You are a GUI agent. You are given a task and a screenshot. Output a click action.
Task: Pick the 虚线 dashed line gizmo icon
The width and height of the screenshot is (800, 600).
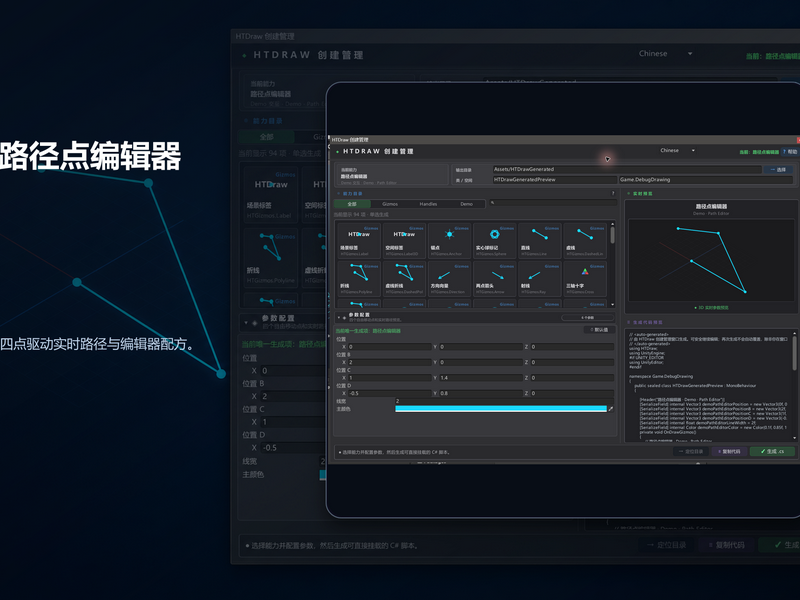pos(585,240)
